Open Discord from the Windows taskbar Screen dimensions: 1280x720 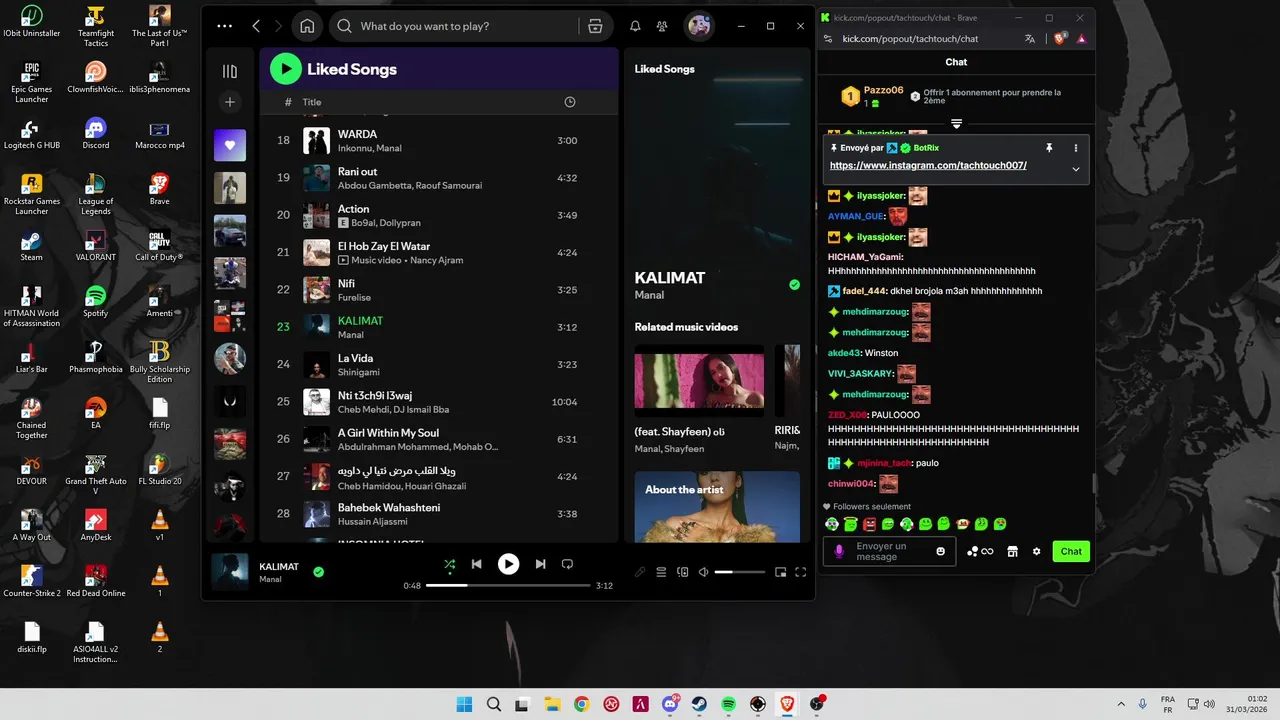[670, 704]
